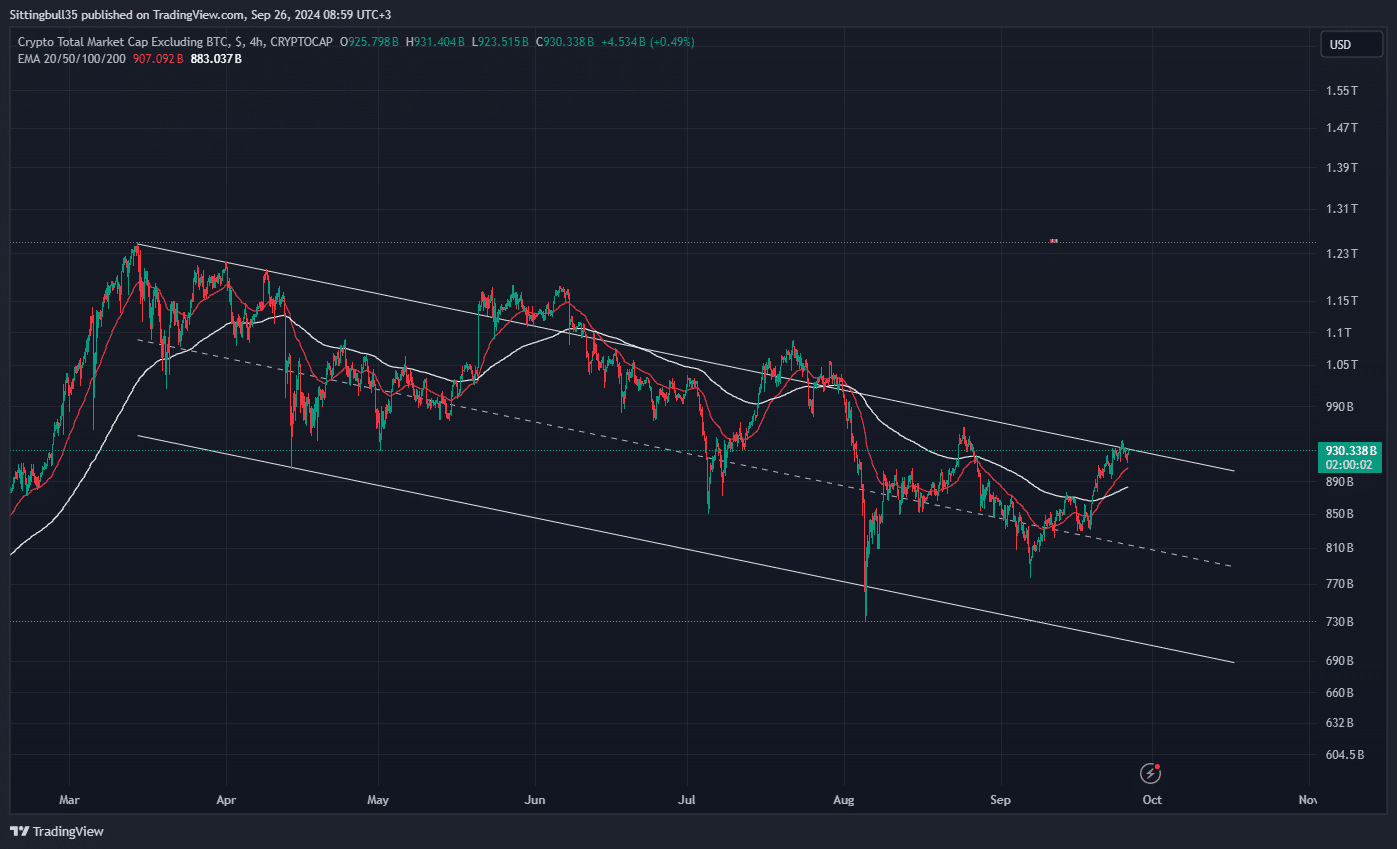Click the Aug label on the time axis
Screen dimensions: 1397x849
844,800
